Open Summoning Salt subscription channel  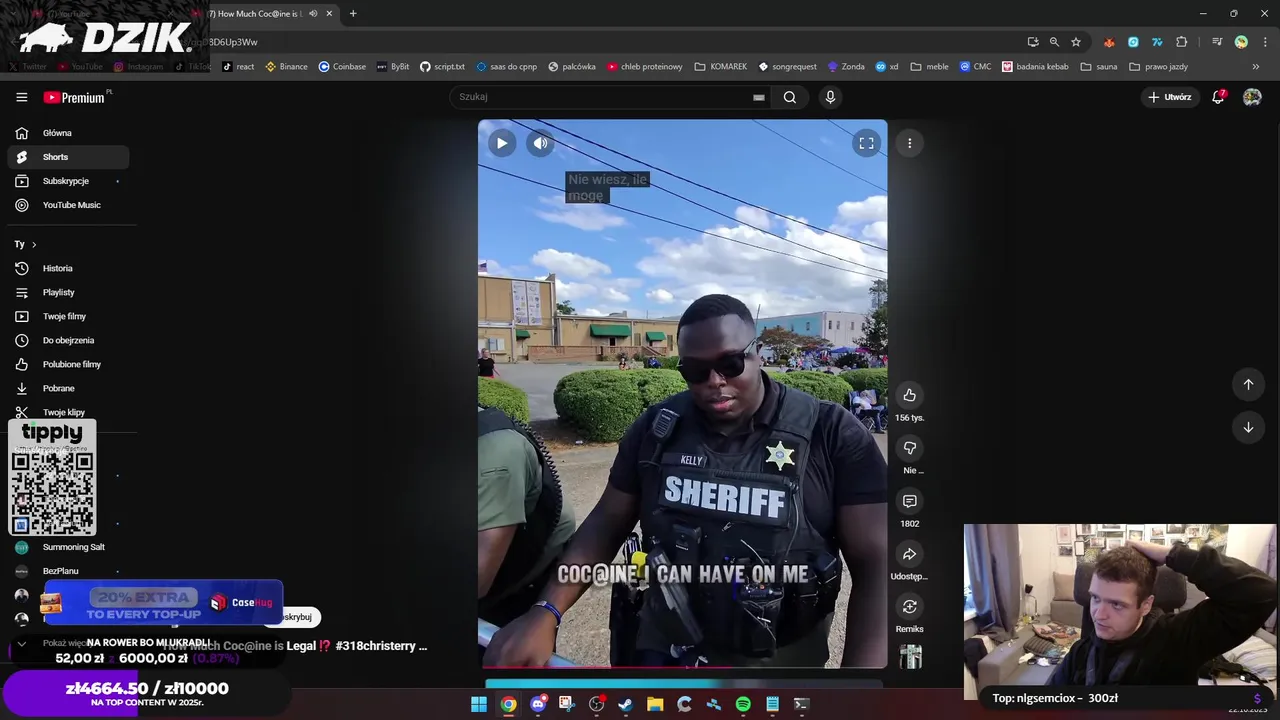point(68,547)
